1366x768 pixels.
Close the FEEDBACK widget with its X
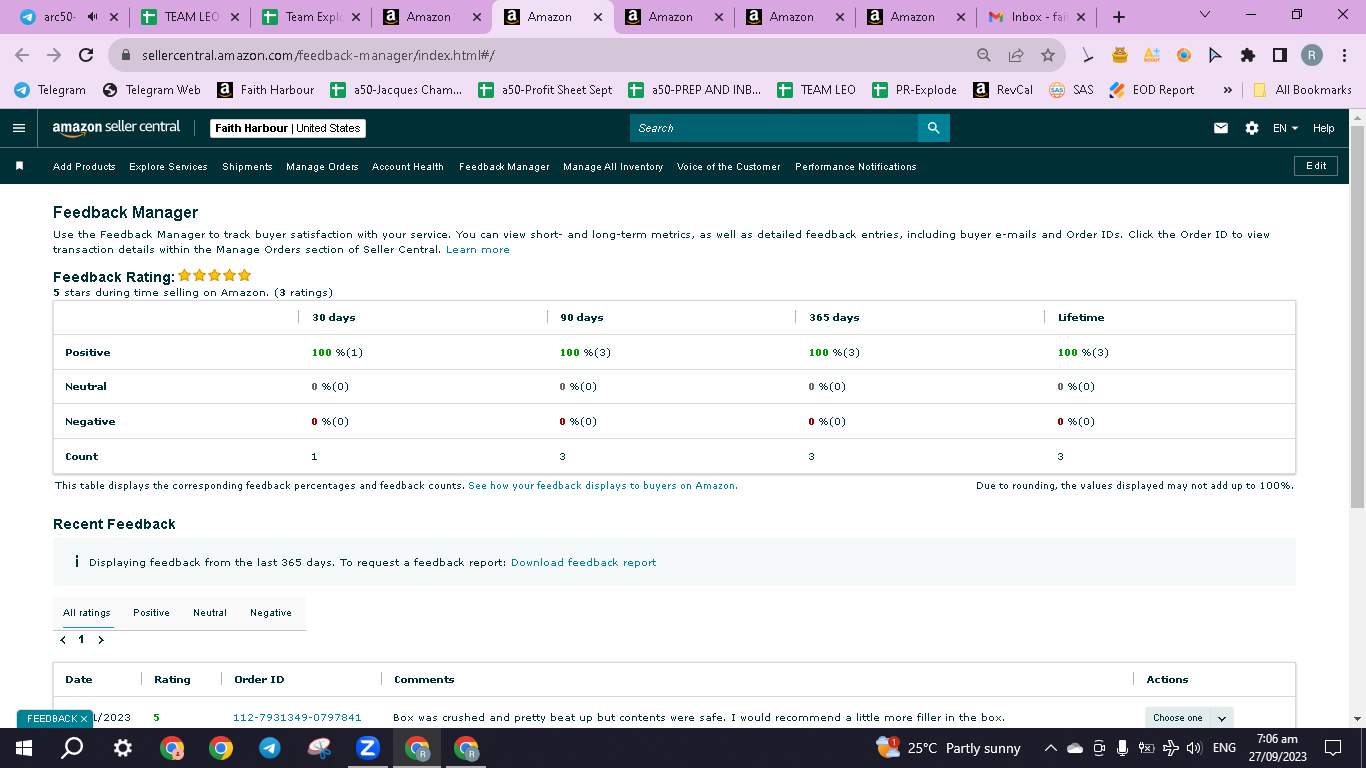(x=84, y=719)
